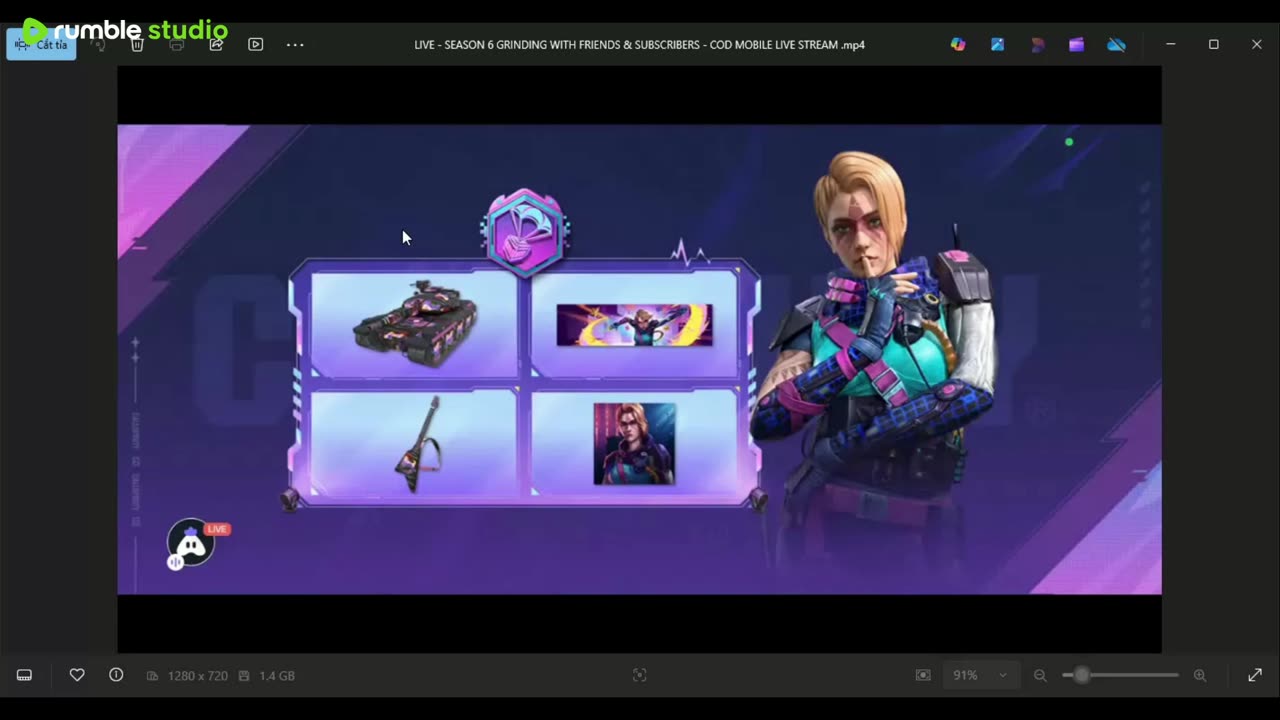1280x720 pixels.
Task: Minimize the Photos window
Action: pyautogui.click(x=1170, y=45)
